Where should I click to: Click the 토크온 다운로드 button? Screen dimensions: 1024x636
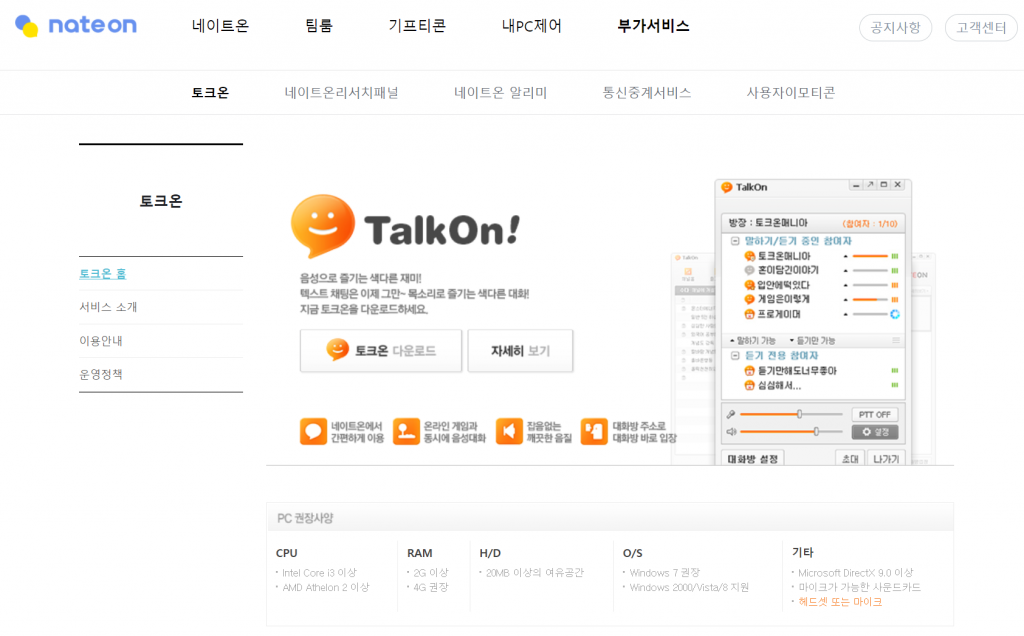point(381,351)
